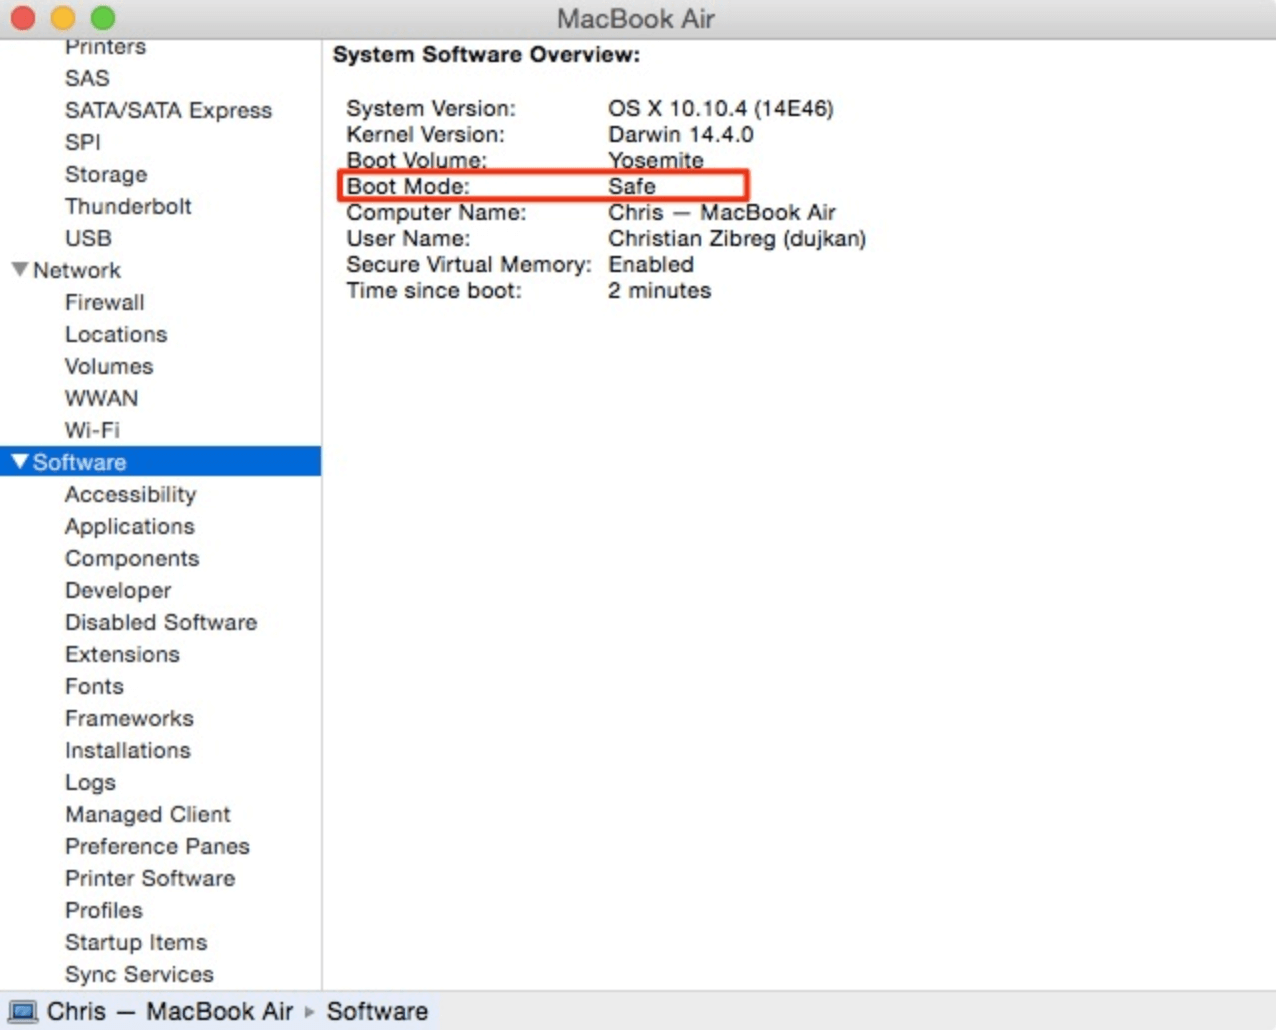
Task: Collapse the Software section
Action: (19, 461)
